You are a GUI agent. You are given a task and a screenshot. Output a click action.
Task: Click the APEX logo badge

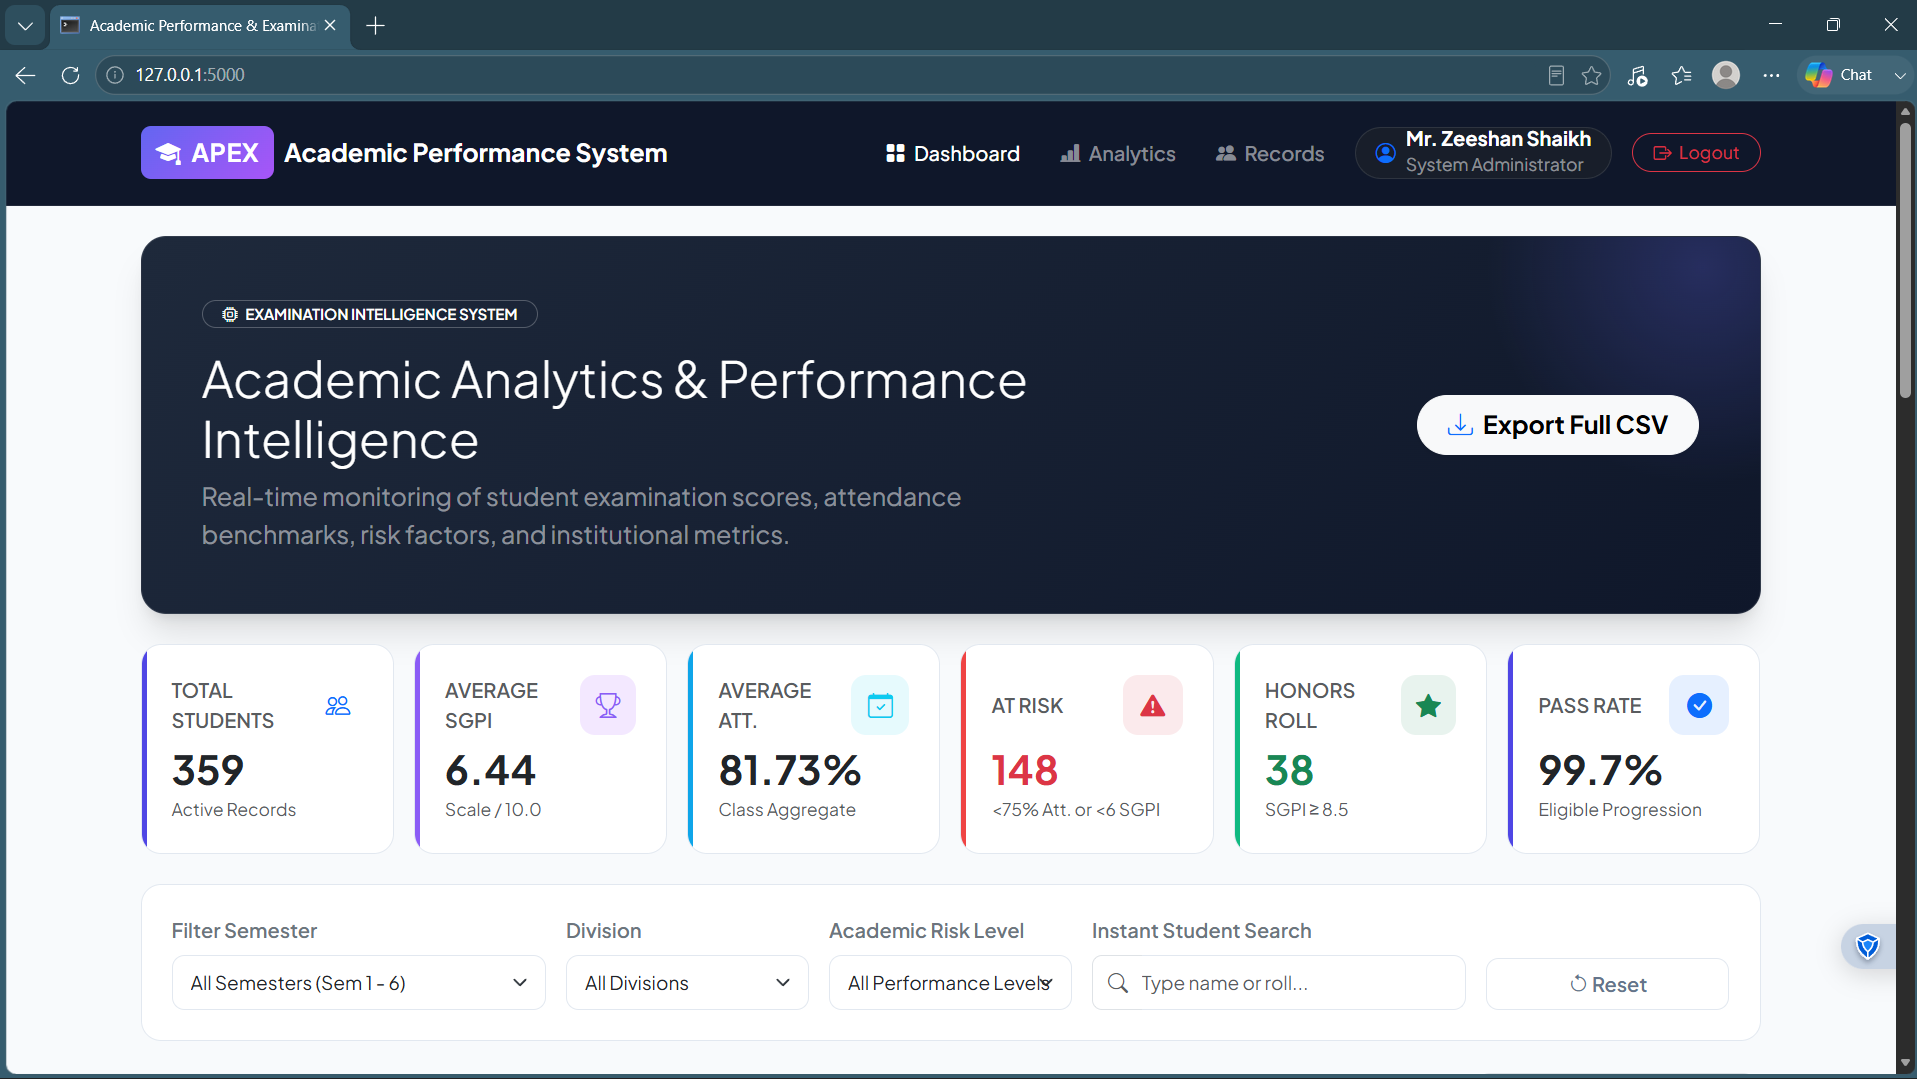click(207, 153)
